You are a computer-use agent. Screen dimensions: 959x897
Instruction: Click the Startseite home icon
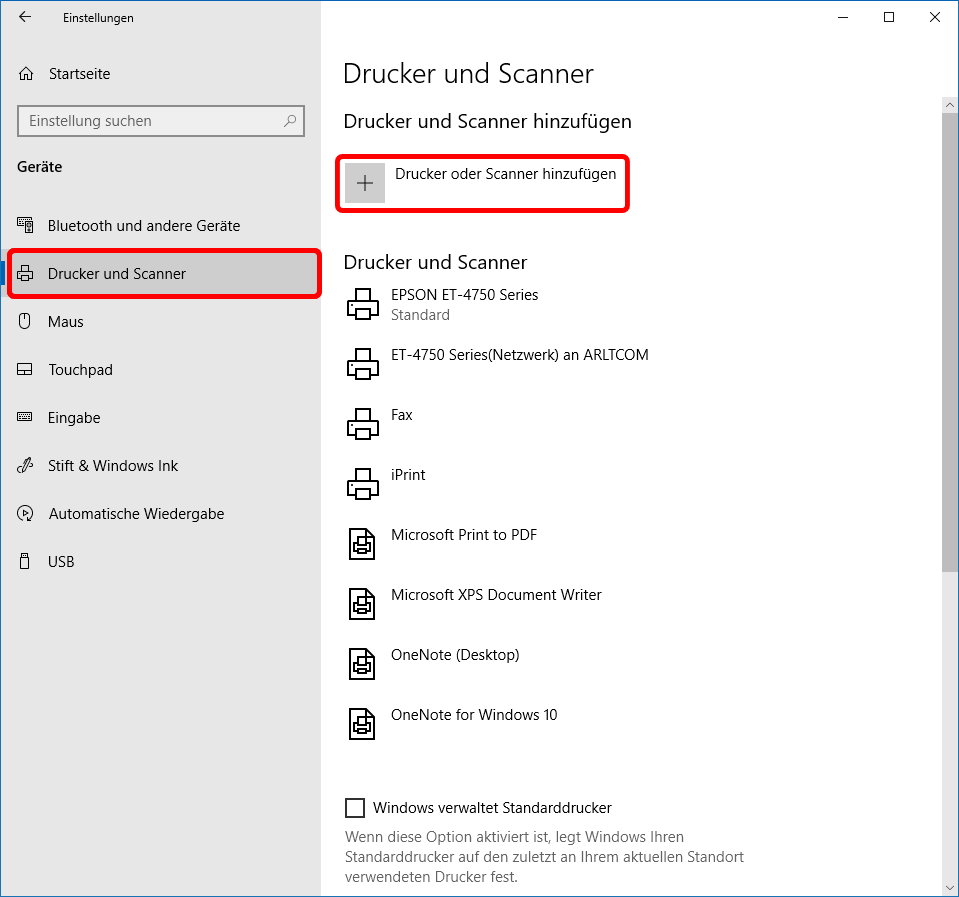[26, 74]
